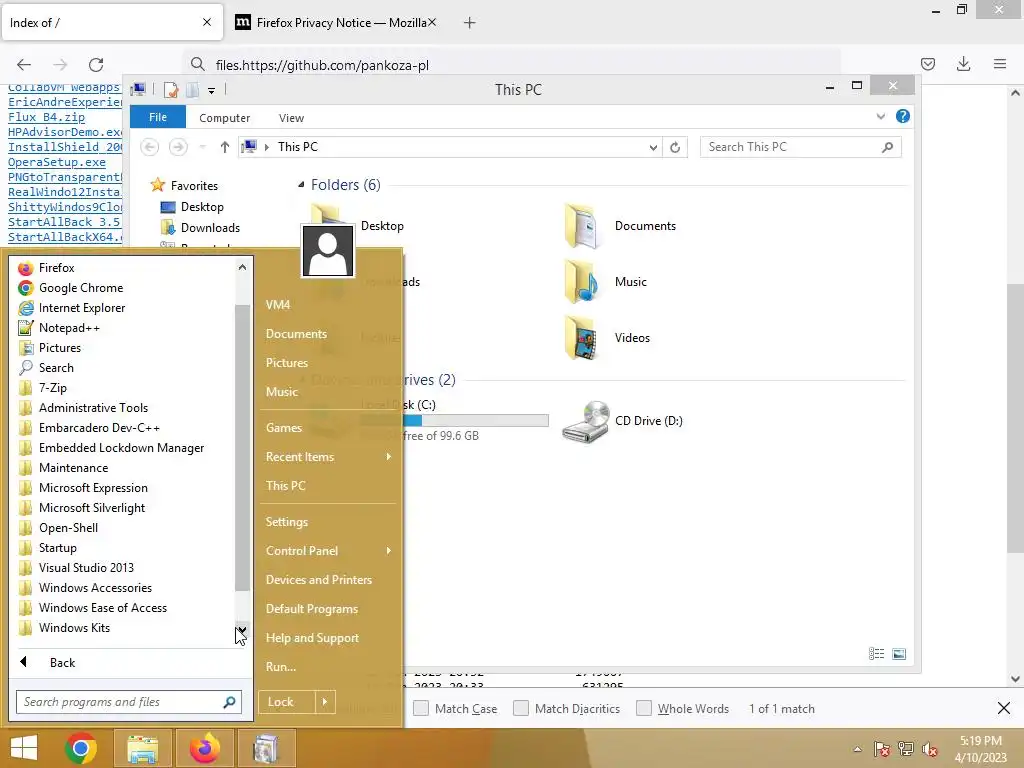This screenshot has height=768, width=1024.
Task: Close the Firefox find bar
Action: [1004, 708]
